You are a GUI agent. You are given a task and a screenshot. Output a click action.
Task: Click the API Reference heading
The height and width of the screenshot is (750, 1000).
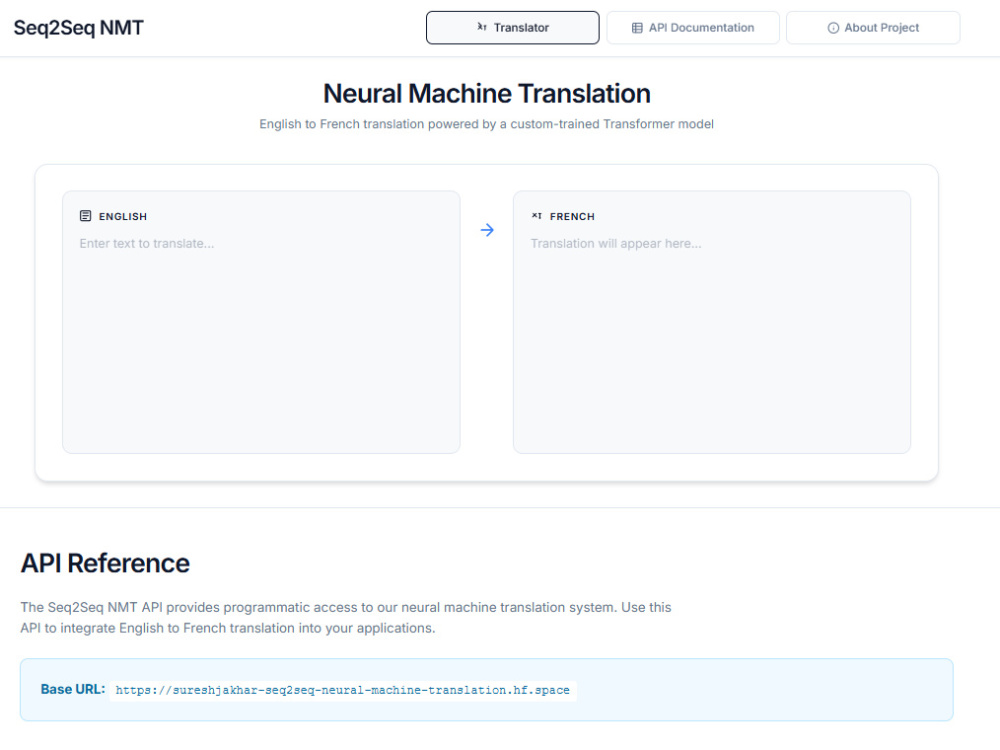[x=105, y=564]
